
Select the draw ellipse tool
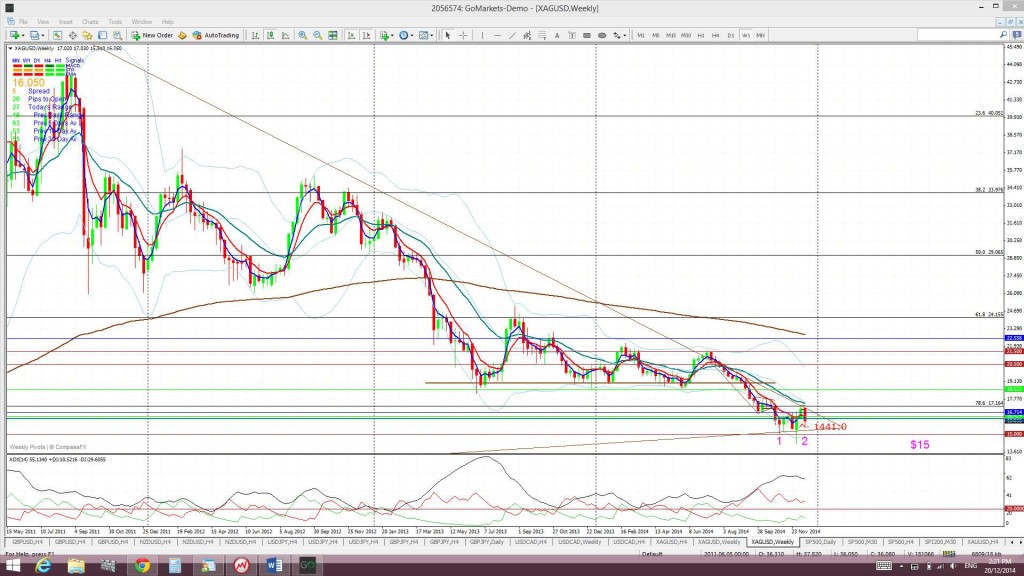pyautogui.click(x=602, y=35)
